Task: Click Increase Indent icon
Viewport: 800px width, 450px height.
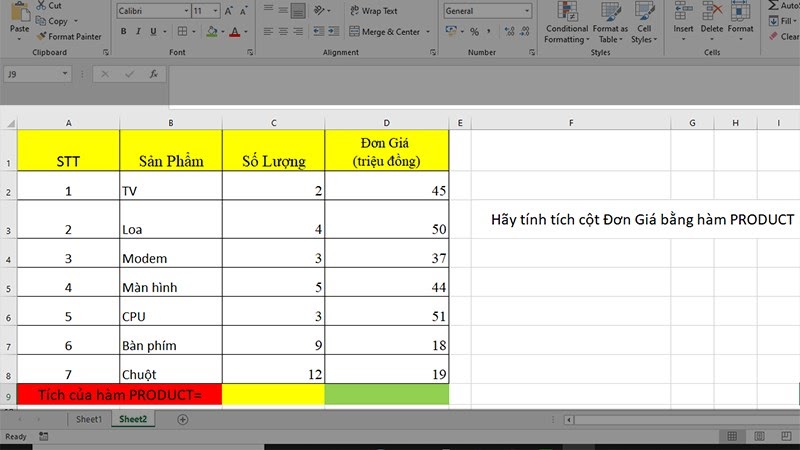Action: click(334, 32)
